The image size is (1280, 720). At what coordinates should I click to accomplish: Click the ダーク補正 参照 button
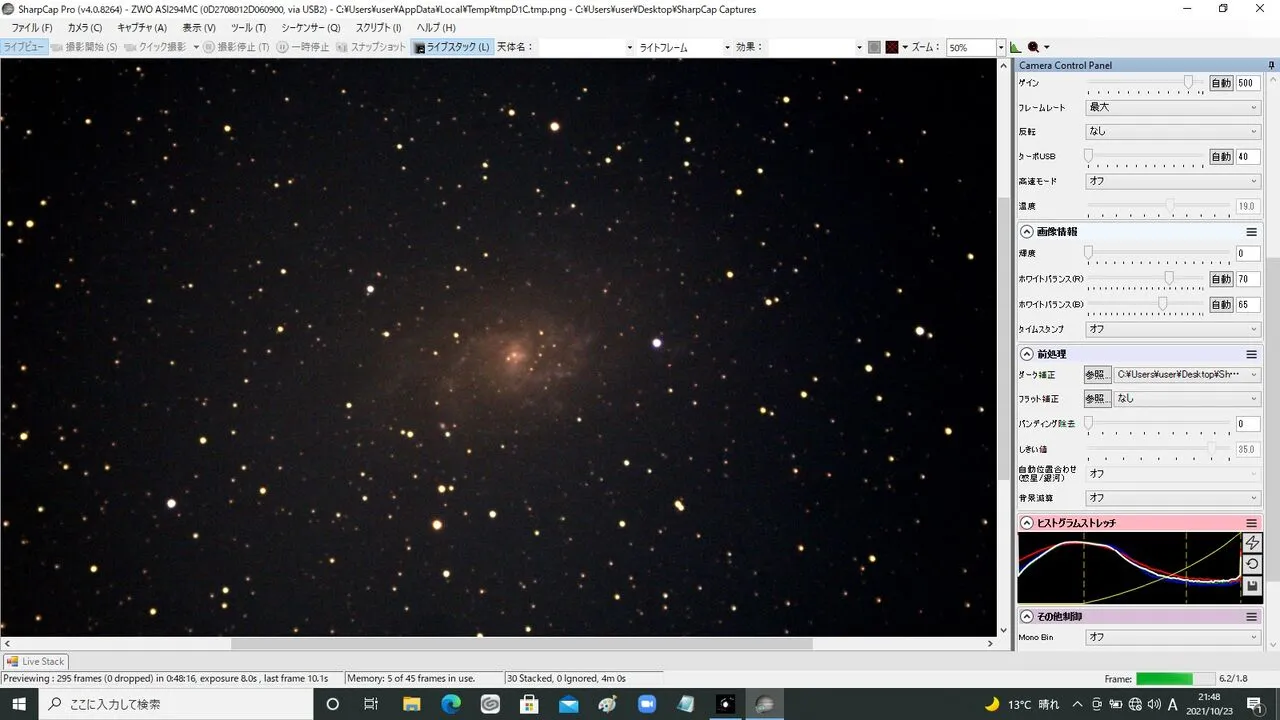pyautogui.click(x=1097, y=375)
